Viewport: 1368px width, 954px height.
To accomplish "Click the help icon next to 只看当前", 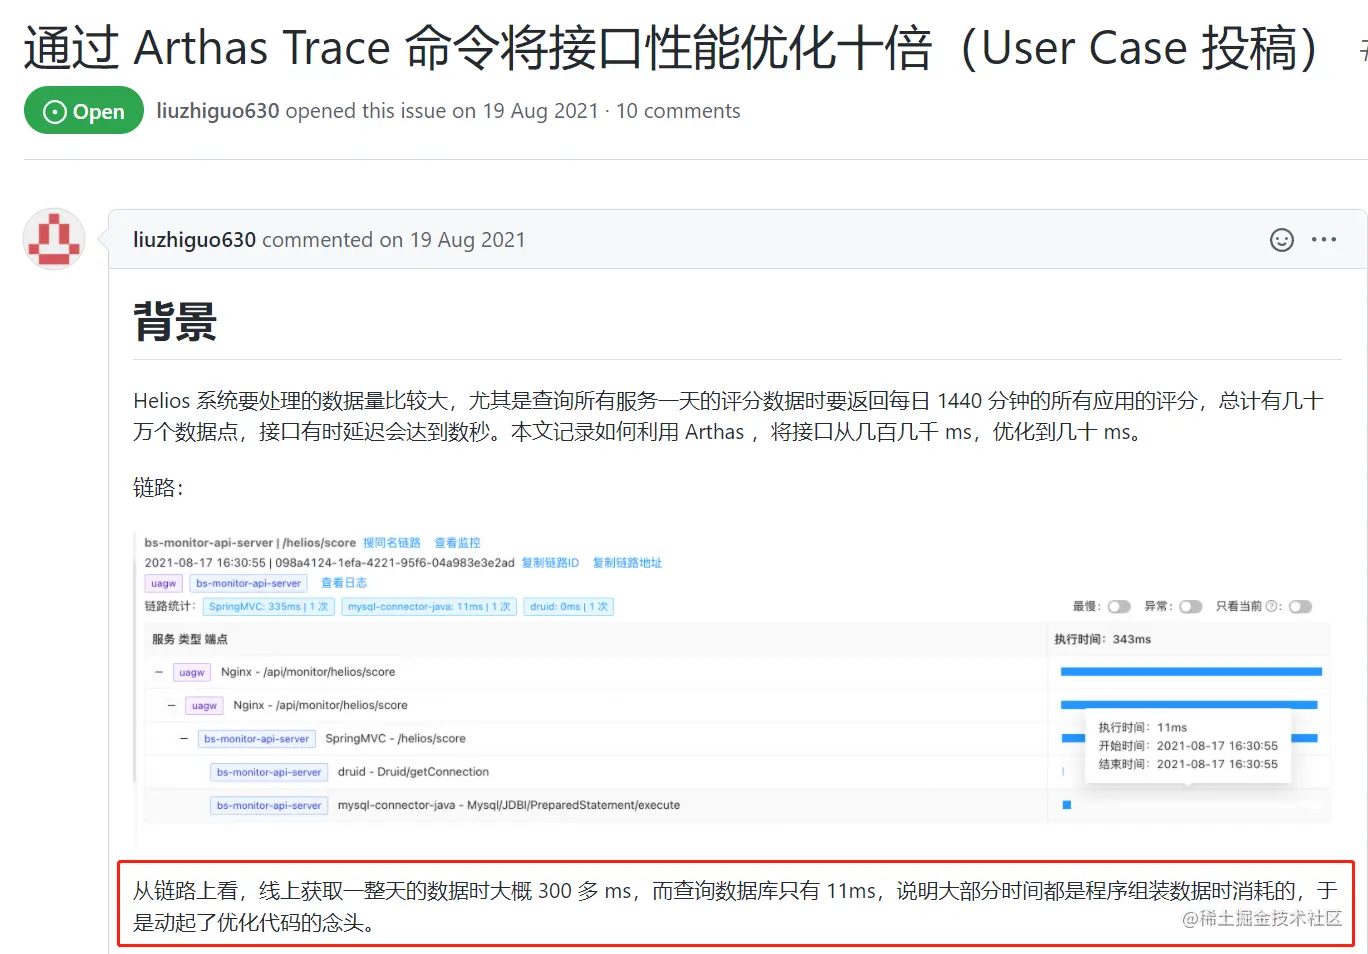I will coord(1270,606).
